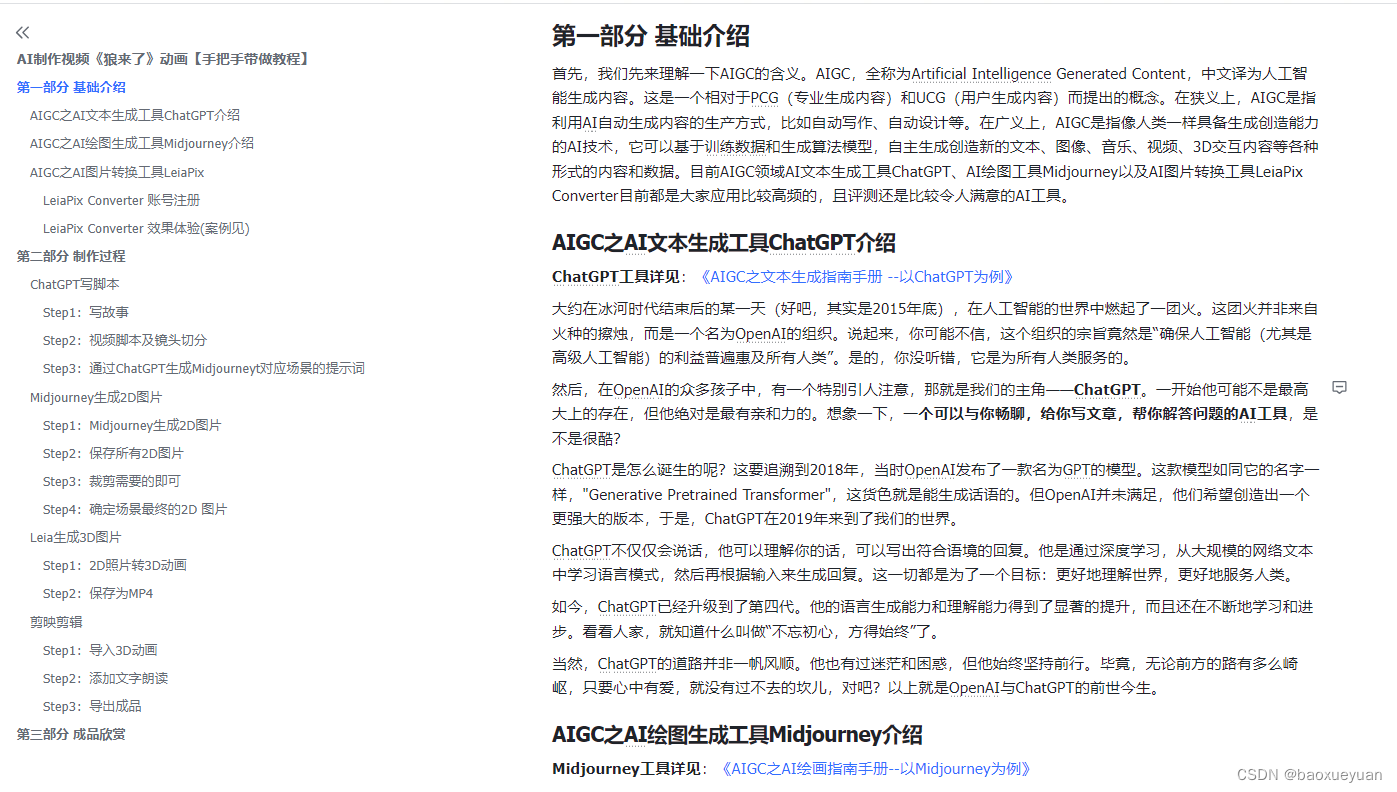Go to Step1：写故事 in outline
Viewport: 1397px width, 792px height.
[x=86, y=312]
